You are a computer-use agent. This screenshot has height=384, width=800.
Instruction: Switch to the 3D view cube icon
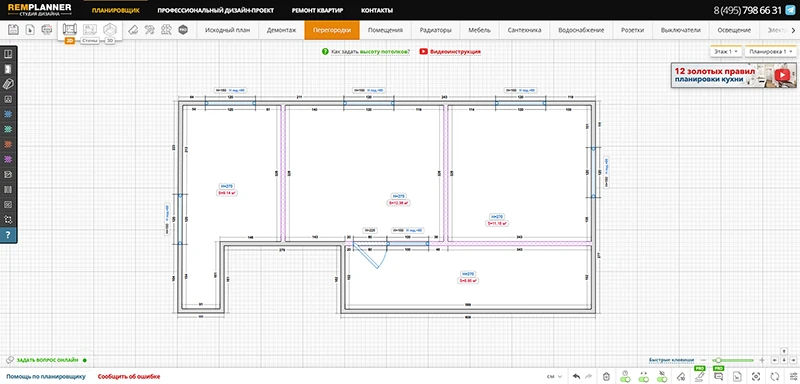[110, 30]
